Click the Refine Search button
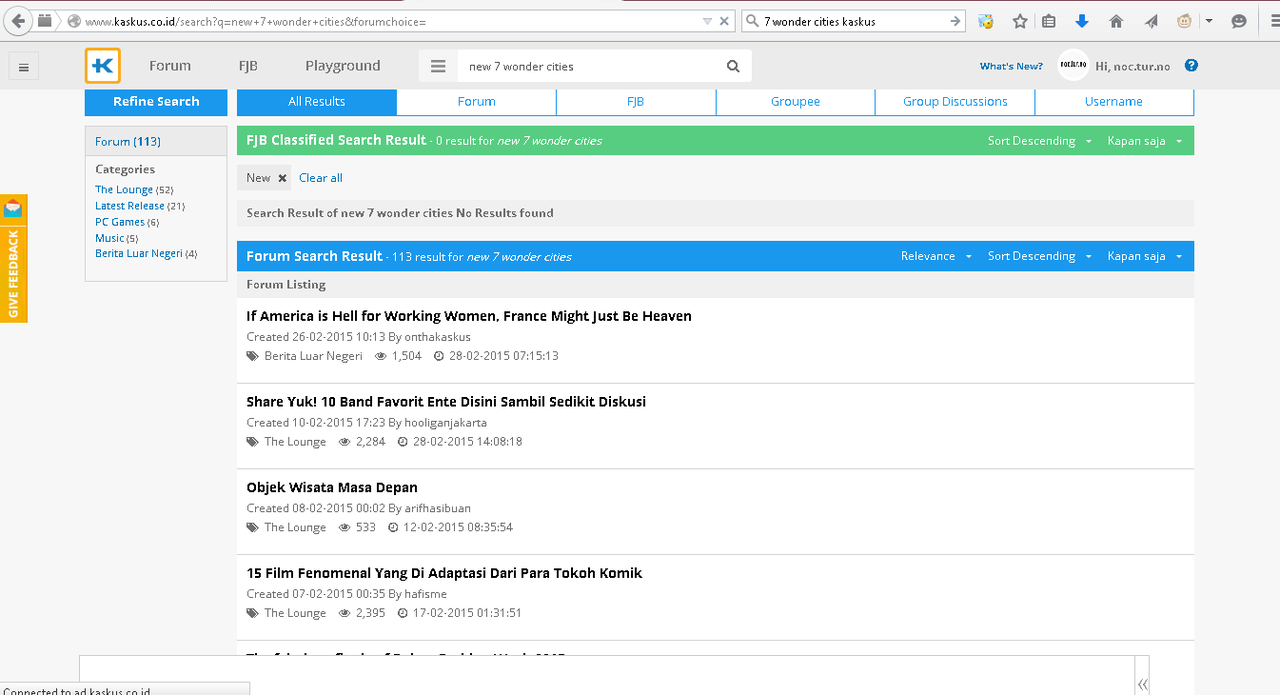Viewport: 1280px width, 695px height. (x=156, y=102)
